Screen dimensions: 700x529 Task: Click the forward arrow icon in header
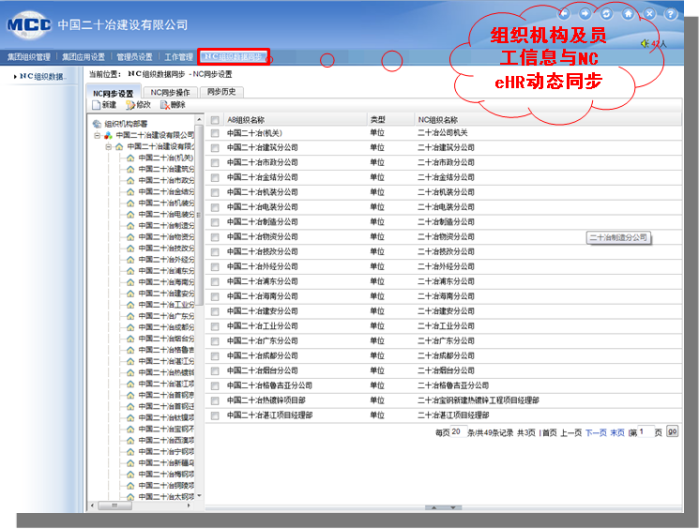(585, 14)
